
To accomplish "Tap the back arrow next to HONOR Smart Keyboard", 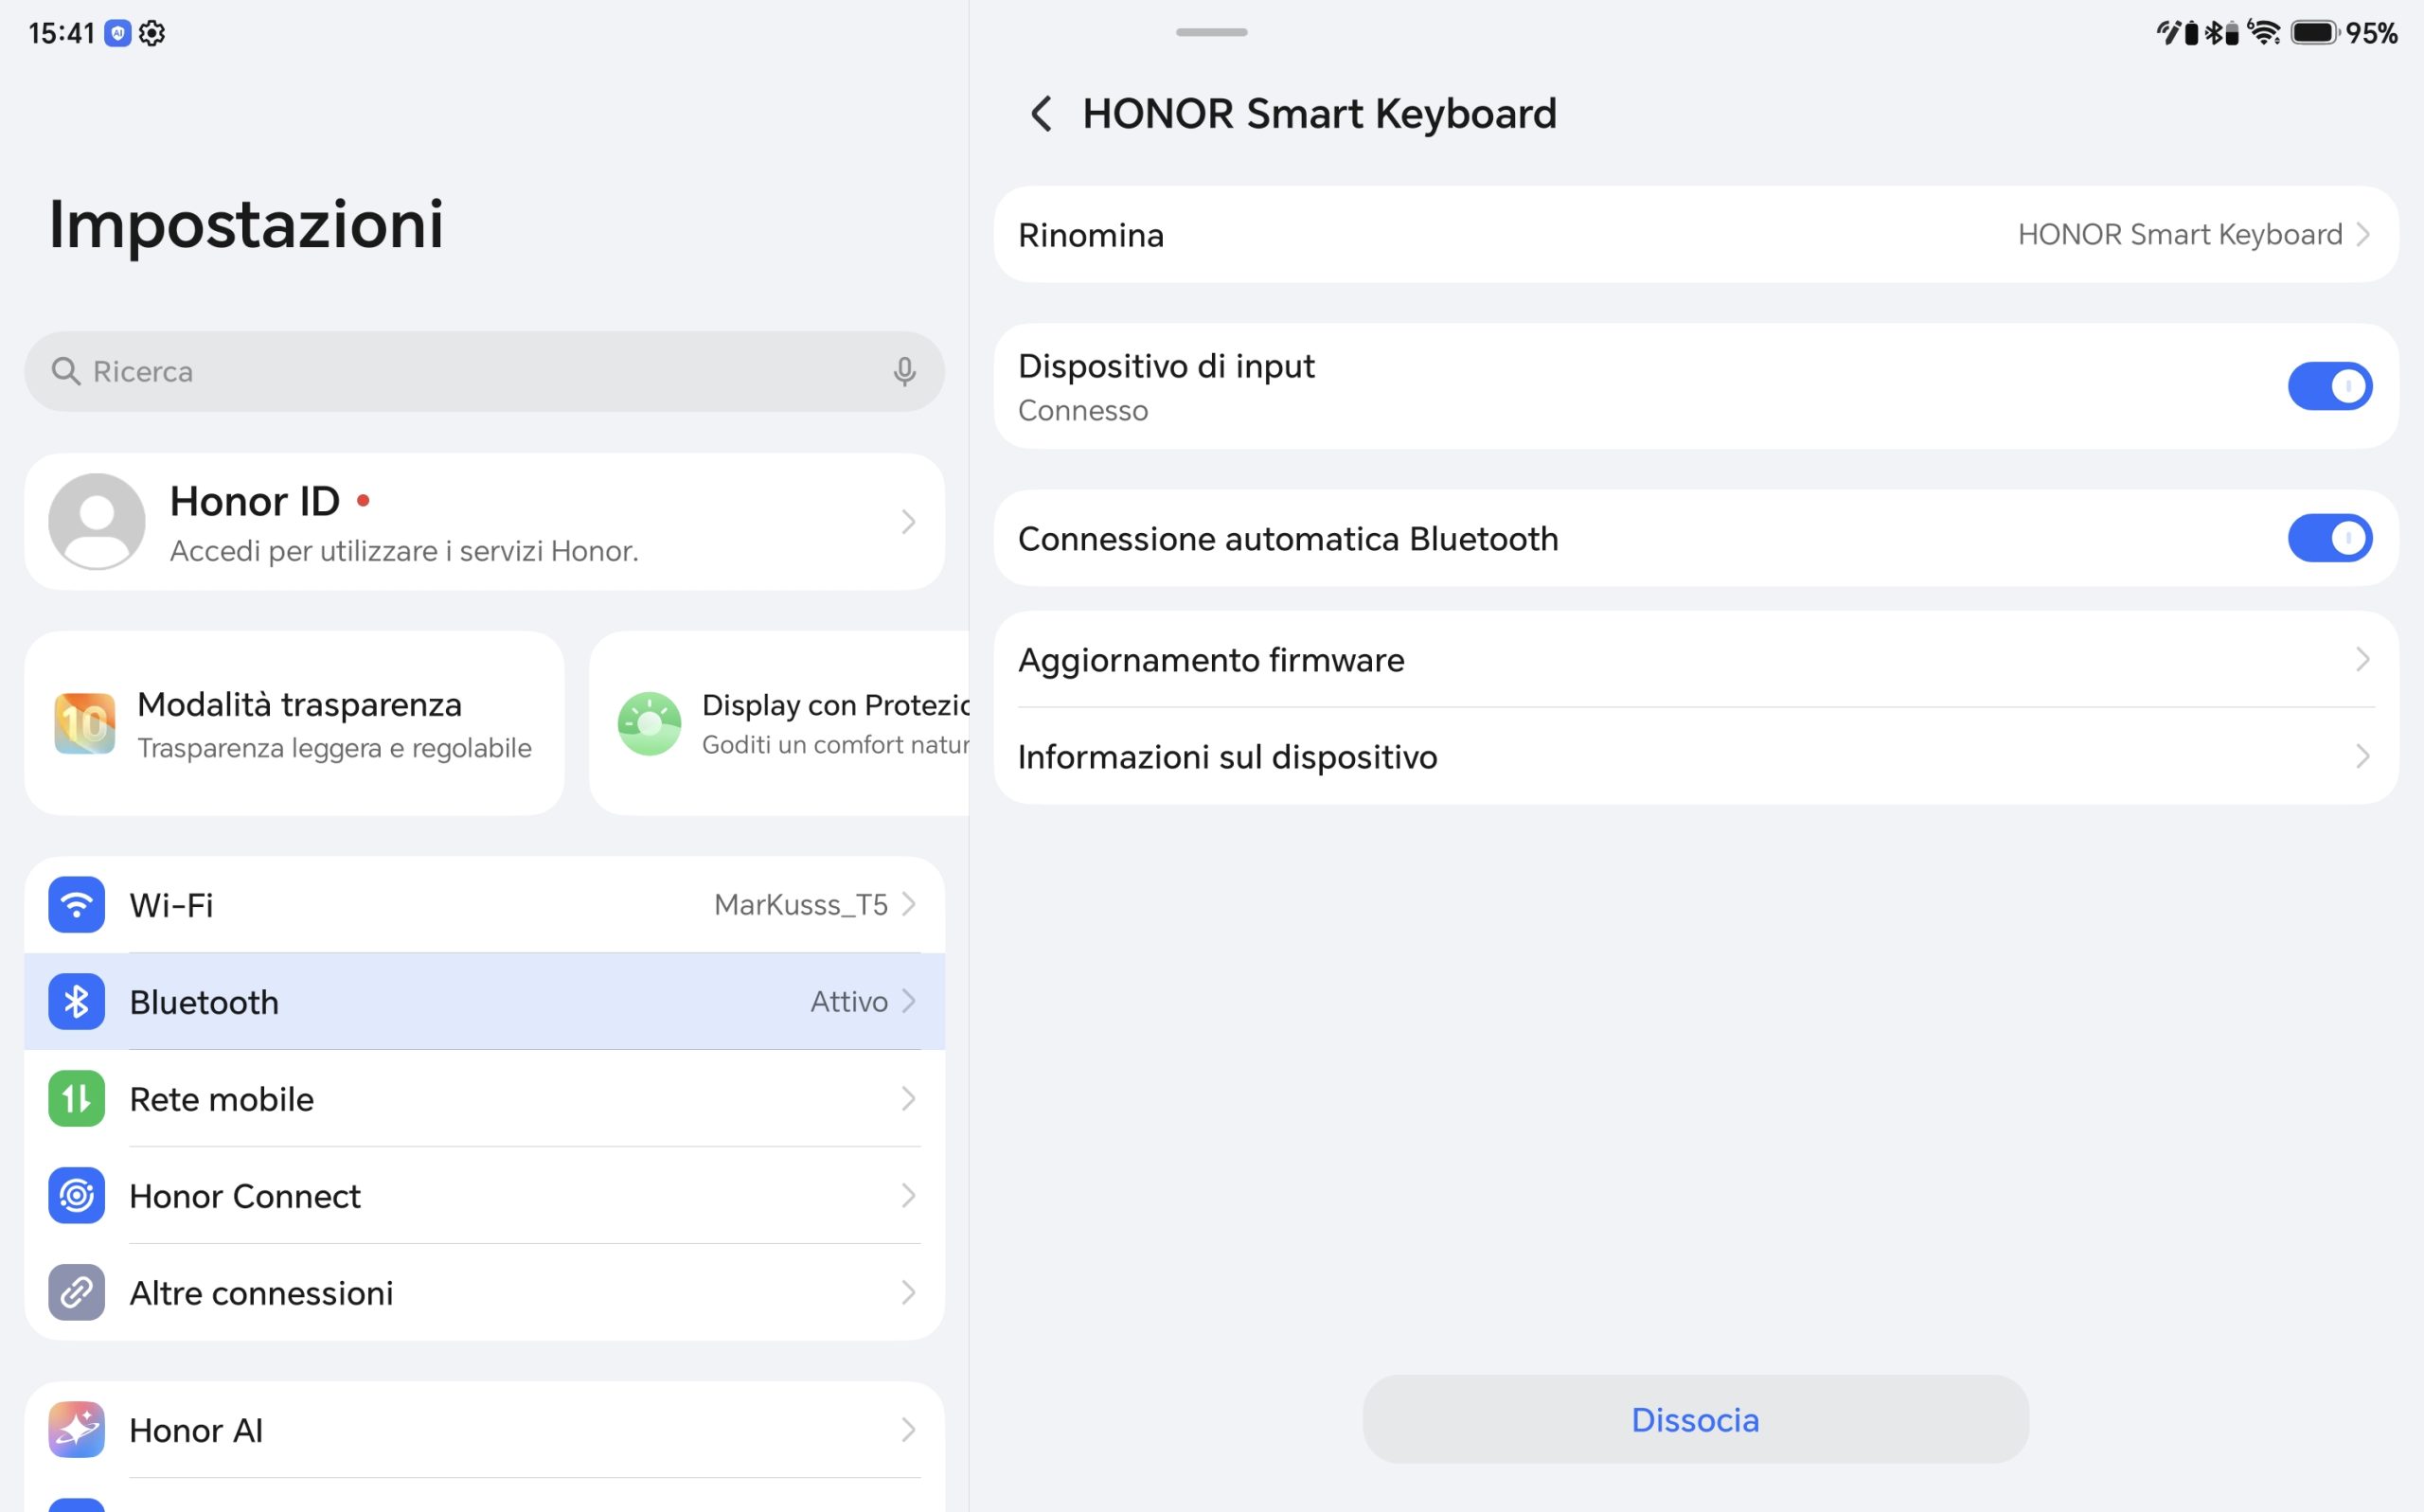I will pos(1041,114).
